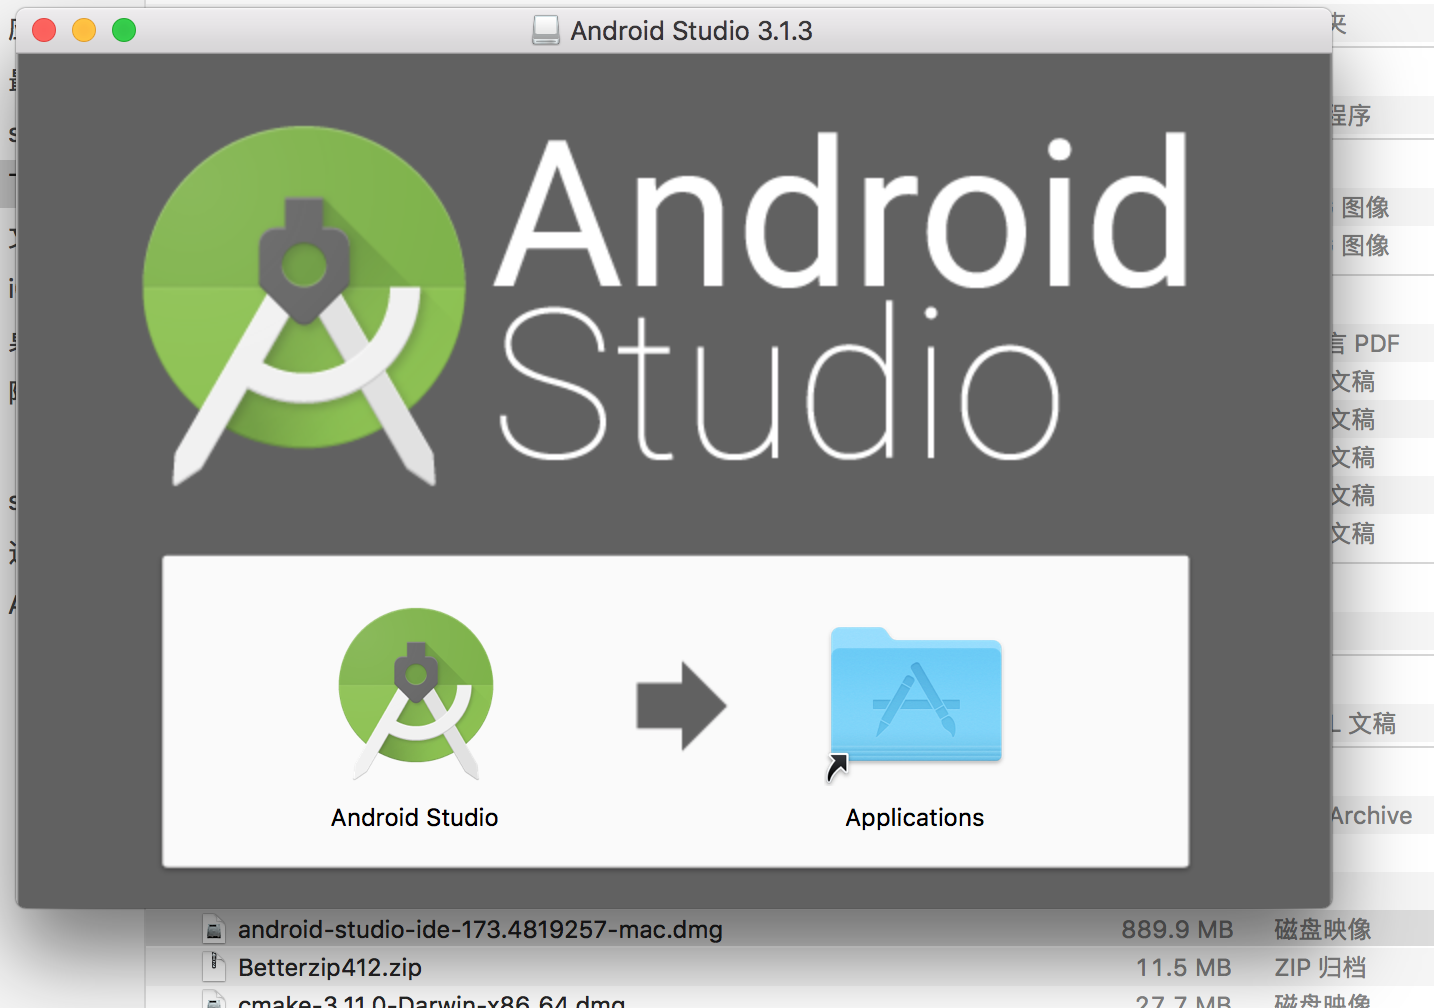Click the ZIP 归档 kind cell
The image size is (1434, 1008).
coord(1320,968)
